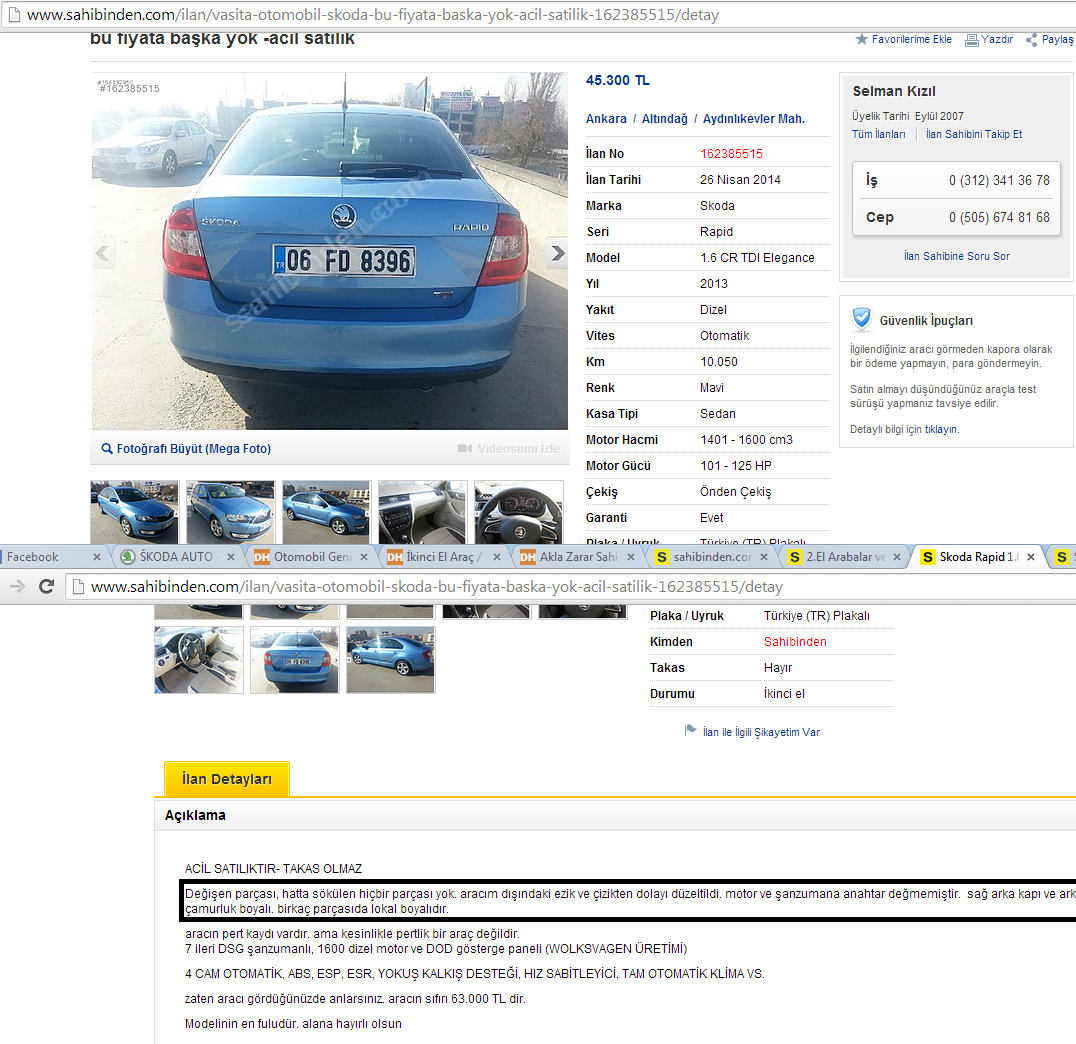Show the previous photo using the left arrow

[103, 253]
